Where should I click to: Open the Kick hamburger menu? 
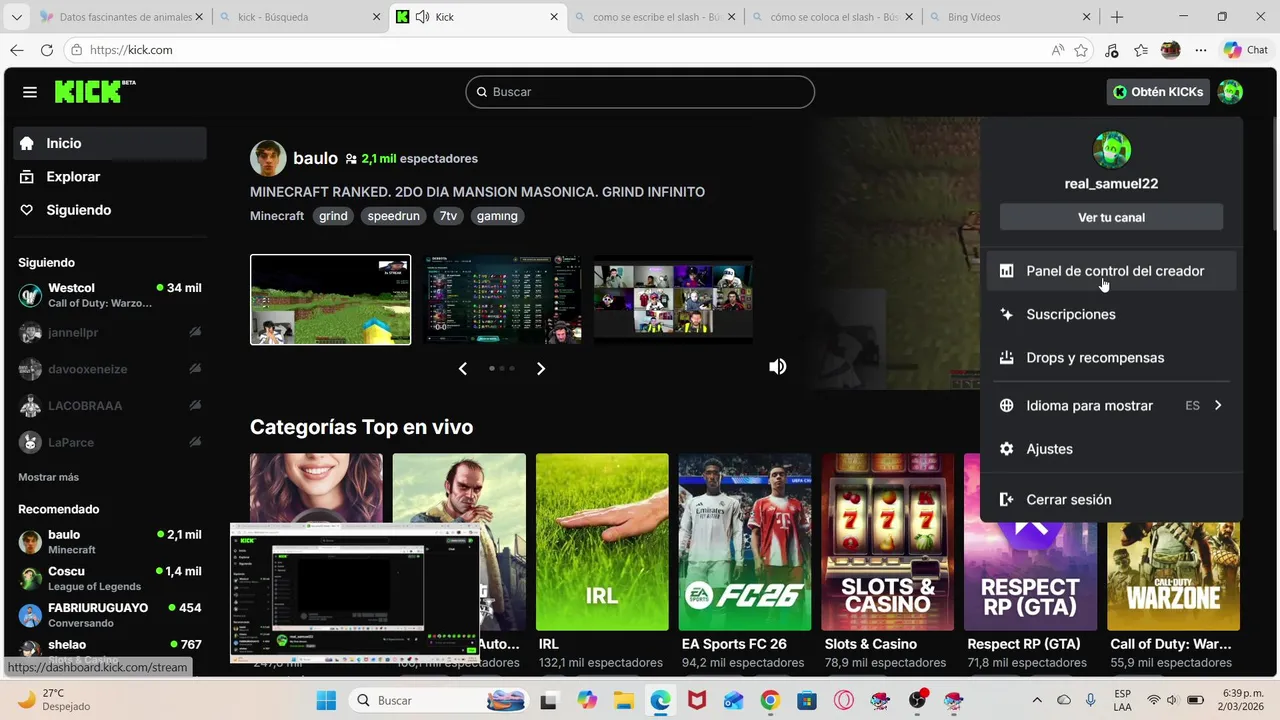(30, 92)
